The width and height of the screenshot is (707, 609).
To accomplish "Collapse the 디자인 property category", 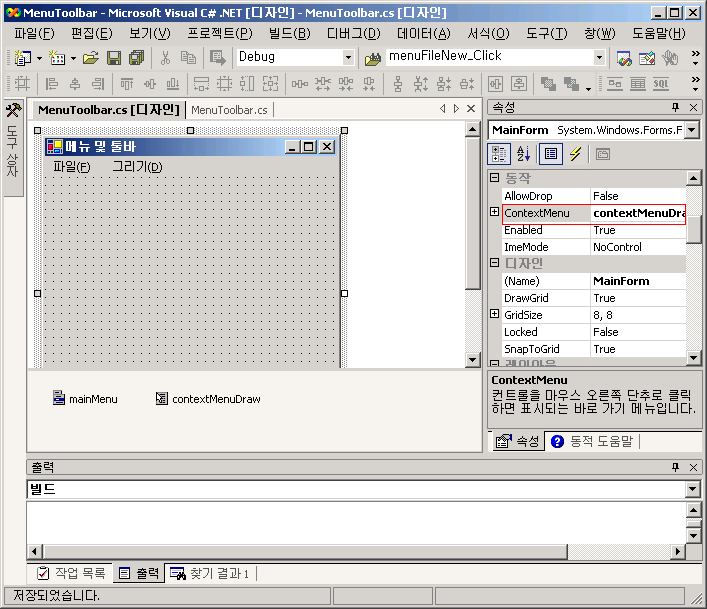I will pyautogui.click(x=495, y=263).
